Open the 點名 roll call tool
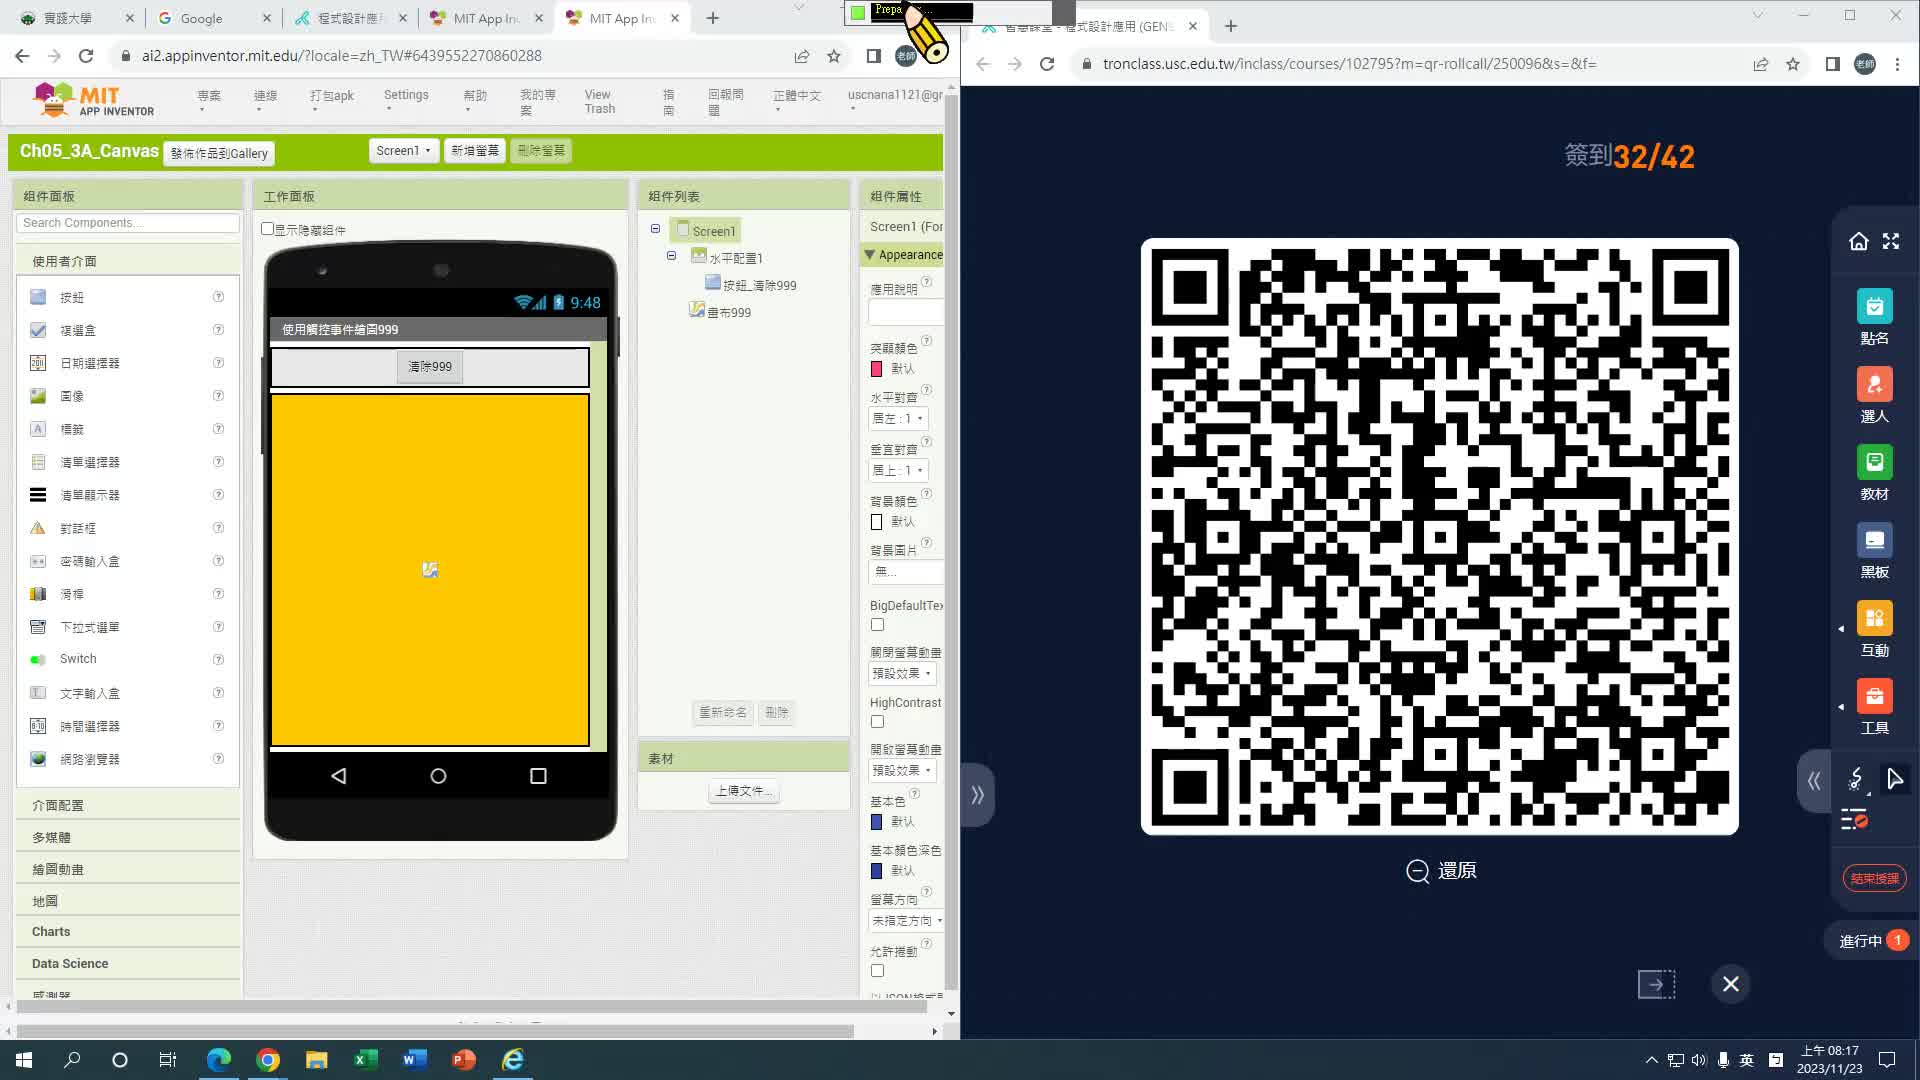This screenshot has width=1920, height=1080. tap(1874, 317)
